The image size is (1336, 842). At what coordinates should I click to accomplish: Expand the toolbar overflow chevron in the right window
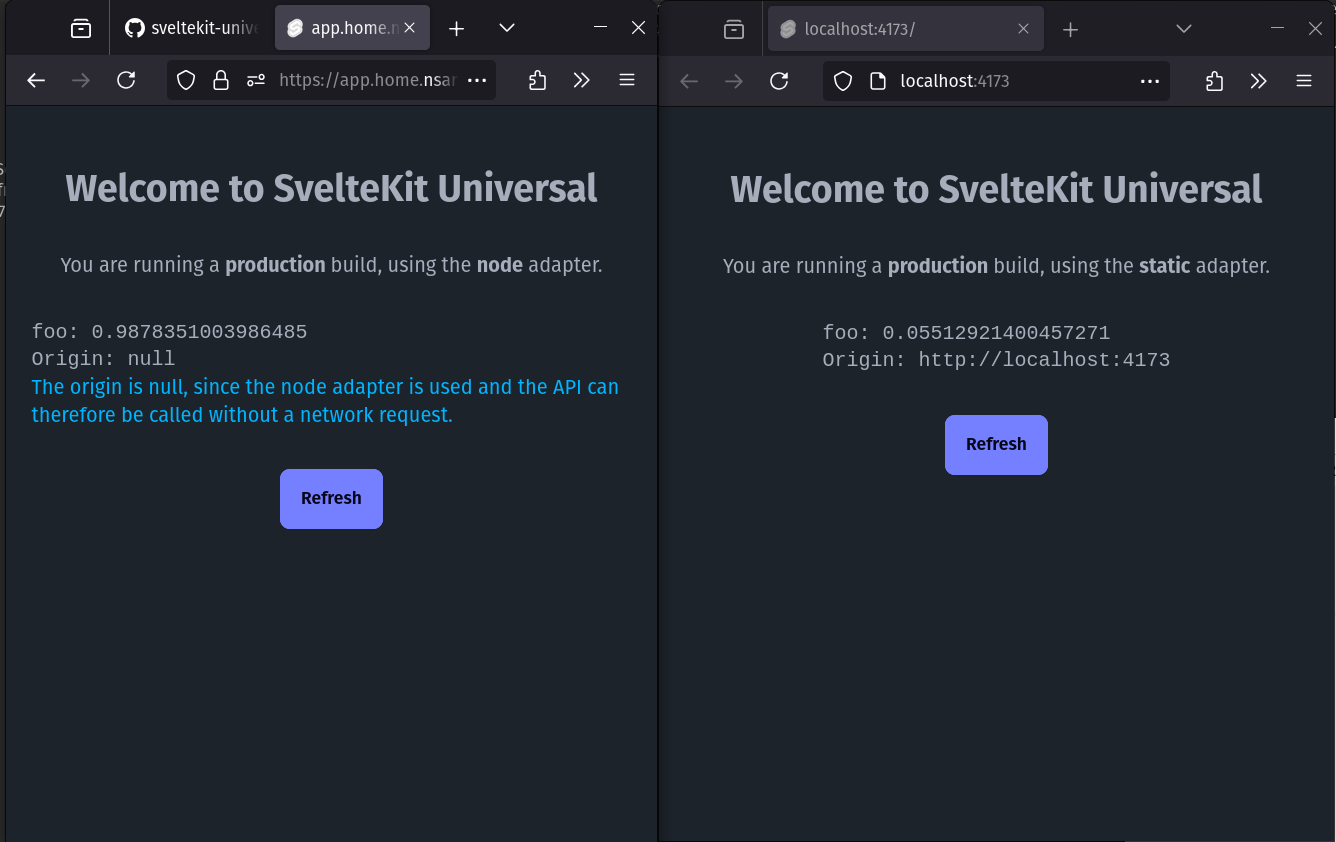pyautogui.click(x=1259, y=81)
